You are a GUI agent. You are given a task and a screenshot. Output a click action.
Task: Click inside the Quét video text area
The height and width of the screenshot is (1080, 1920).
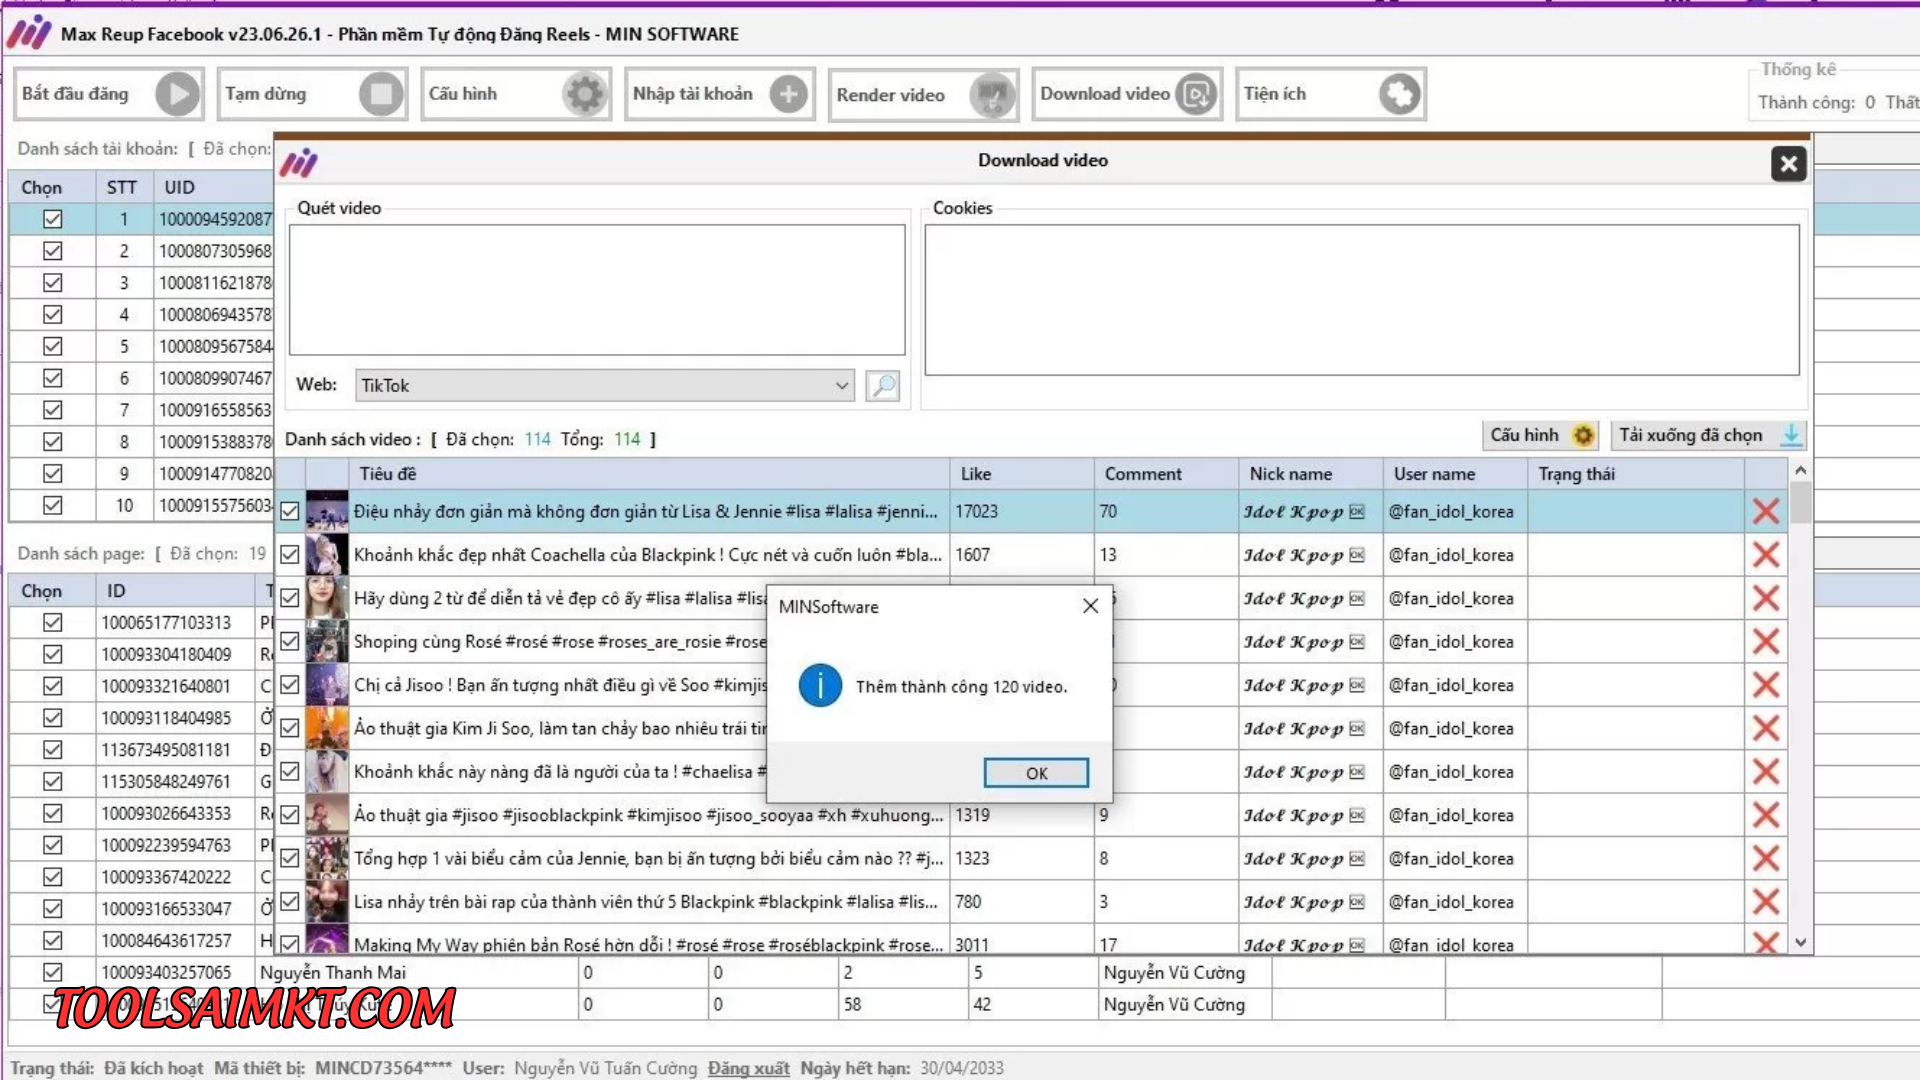coord(597,290)
